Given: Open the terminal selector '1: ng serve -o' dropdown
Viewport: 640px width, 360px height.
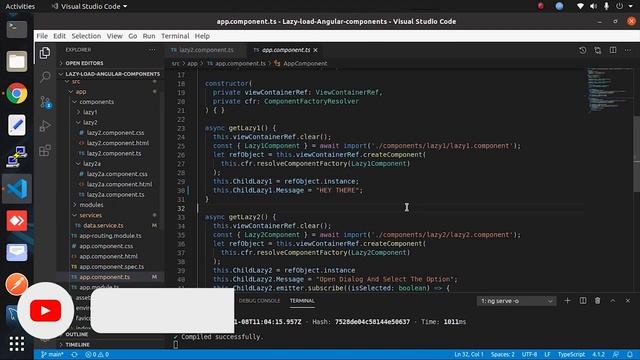Looking at the screenshot, I should coord(516,301).
